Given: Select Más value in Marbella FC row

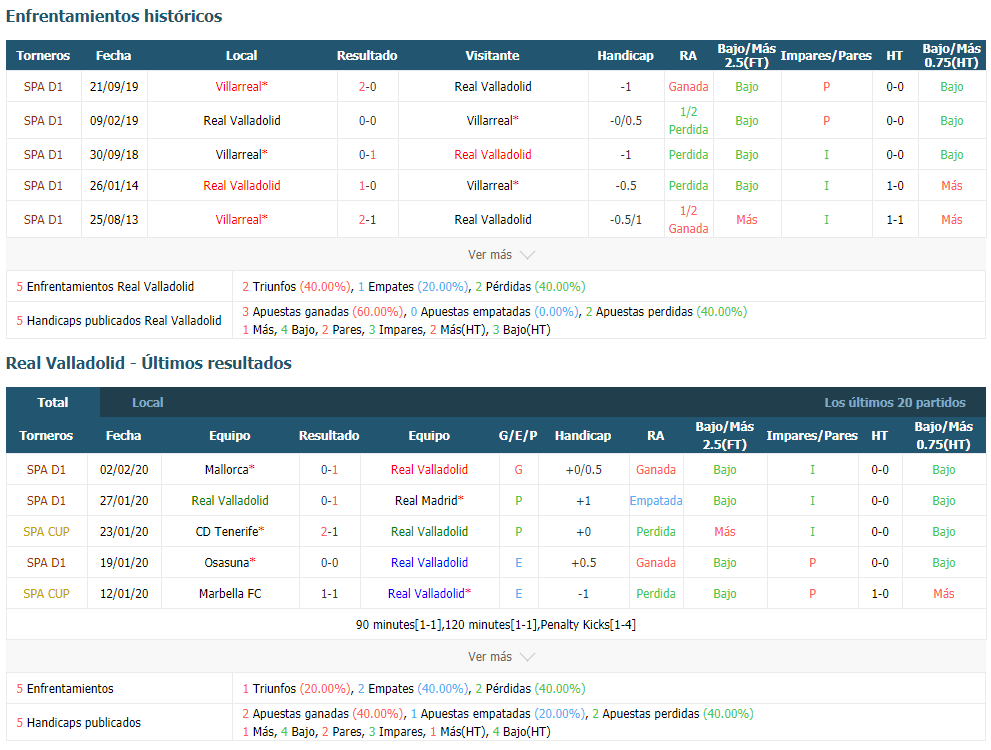Looking at the screenshot, I should pos(943,593).
